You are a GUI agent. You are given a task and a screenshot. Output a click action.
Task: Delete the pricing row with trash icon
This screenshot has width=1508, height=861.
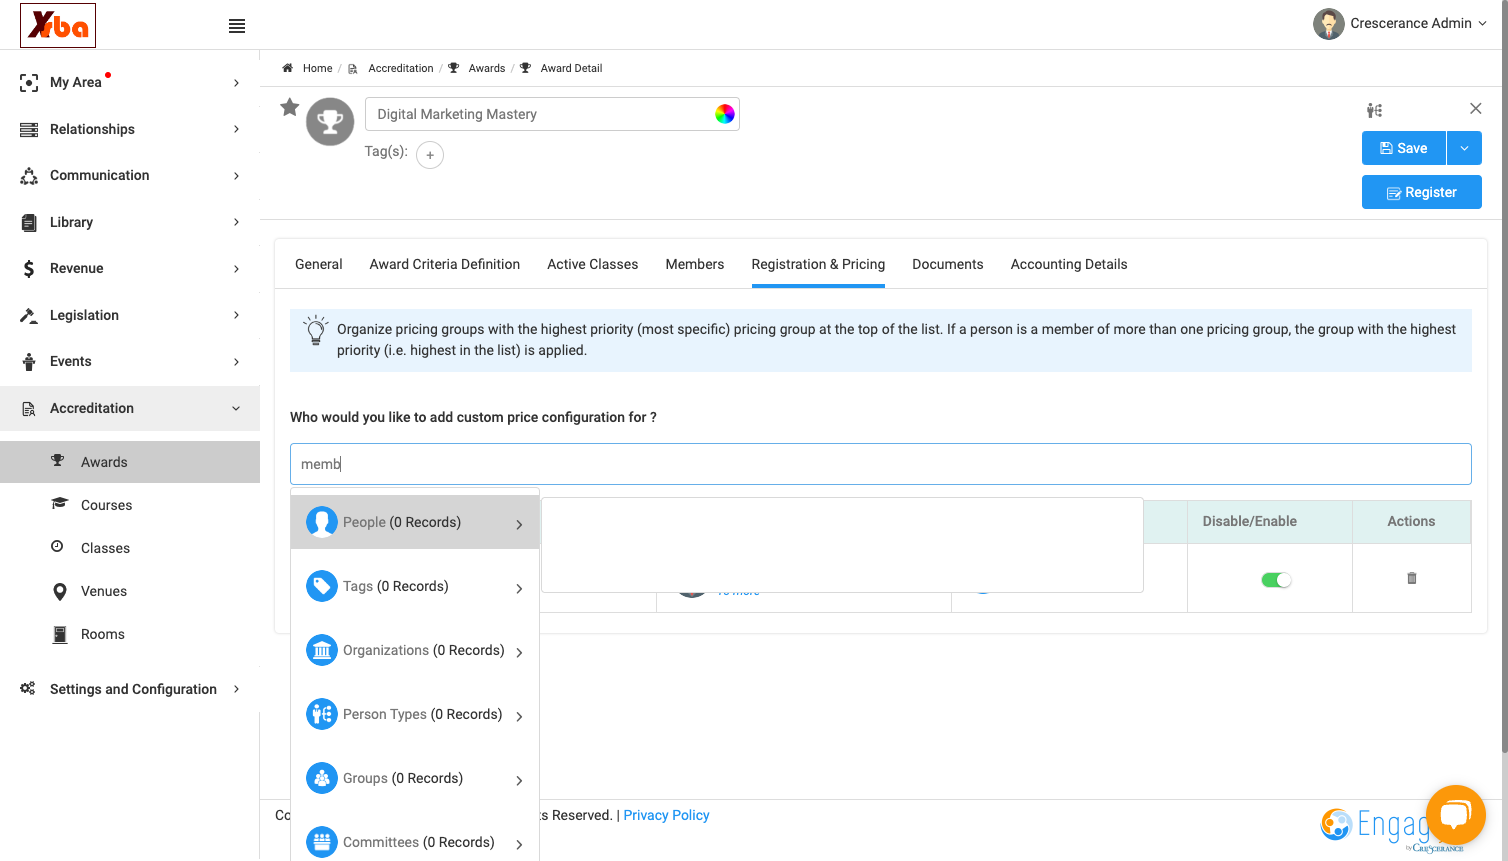tap(1412, 578)
